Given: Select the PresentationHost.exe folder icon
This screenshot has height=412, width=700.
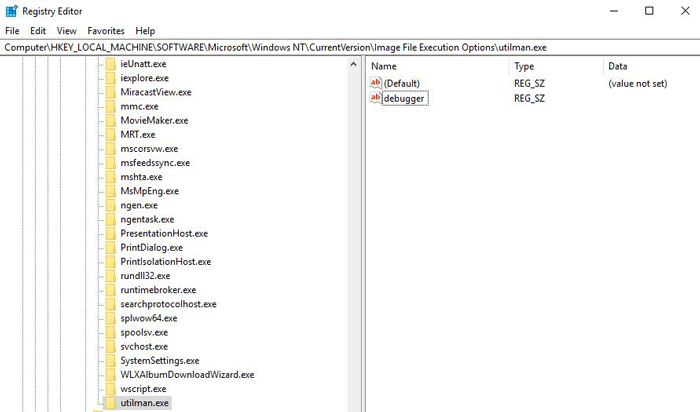Looking at the screenshot, I should coord(111,233).
